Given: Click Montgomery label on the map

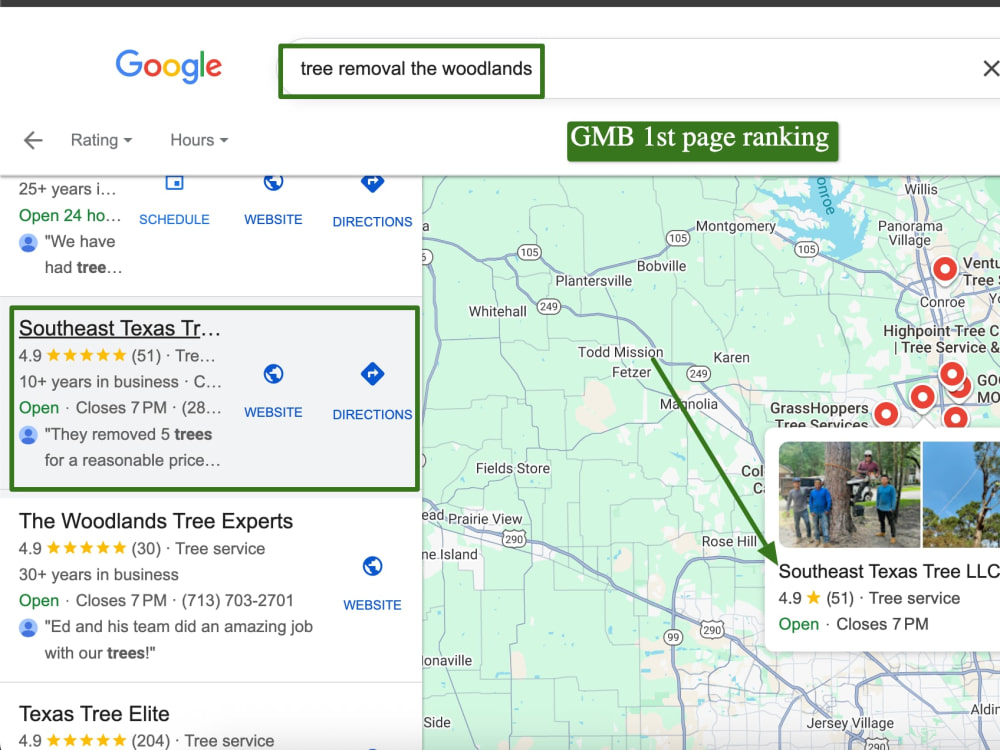Looking at the screenshot, I should point(735,226).
